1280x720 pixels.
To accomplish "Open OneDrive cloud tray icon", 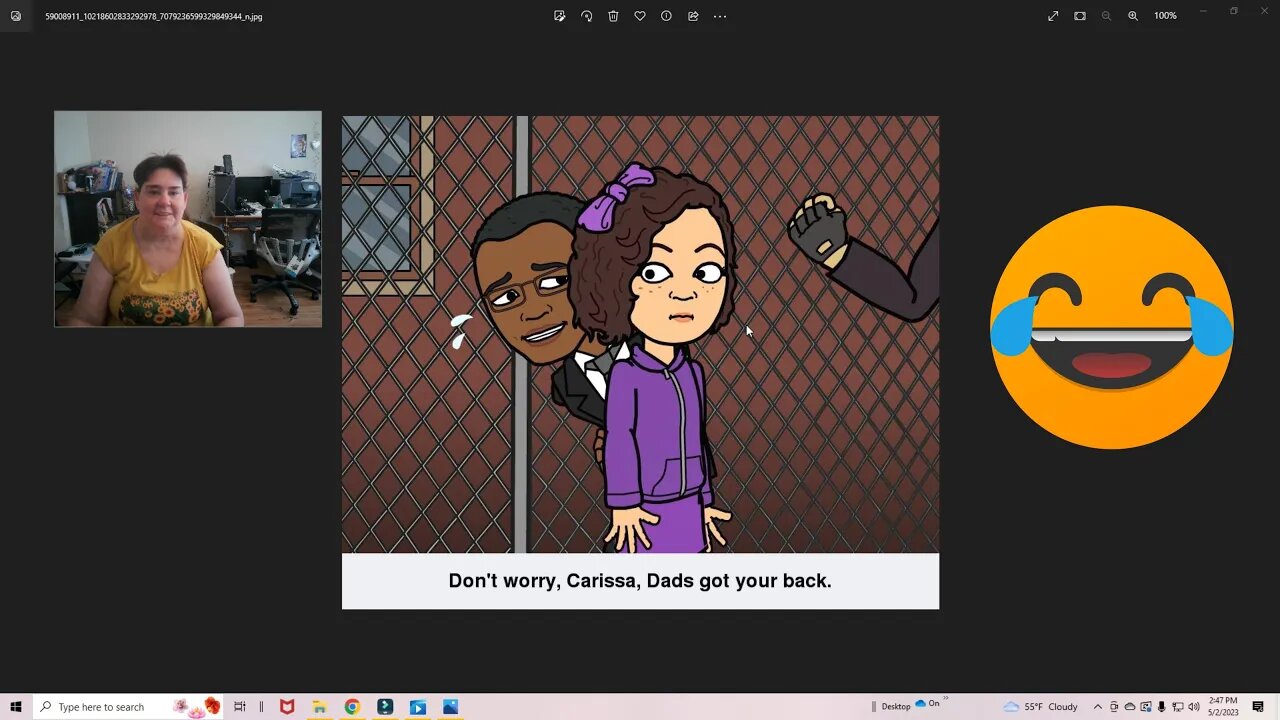I will tap(1130, 707).
